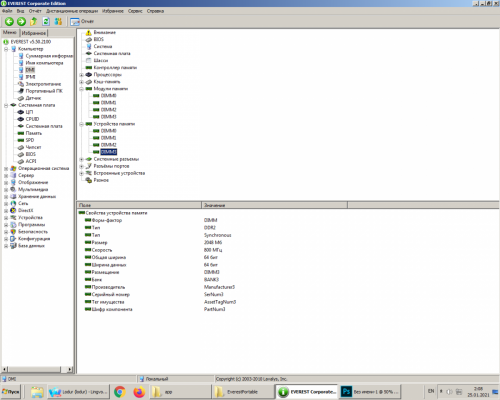The image size is (500, 400).
Task: Select the Имя компьютера item
Action: (44, 63)
